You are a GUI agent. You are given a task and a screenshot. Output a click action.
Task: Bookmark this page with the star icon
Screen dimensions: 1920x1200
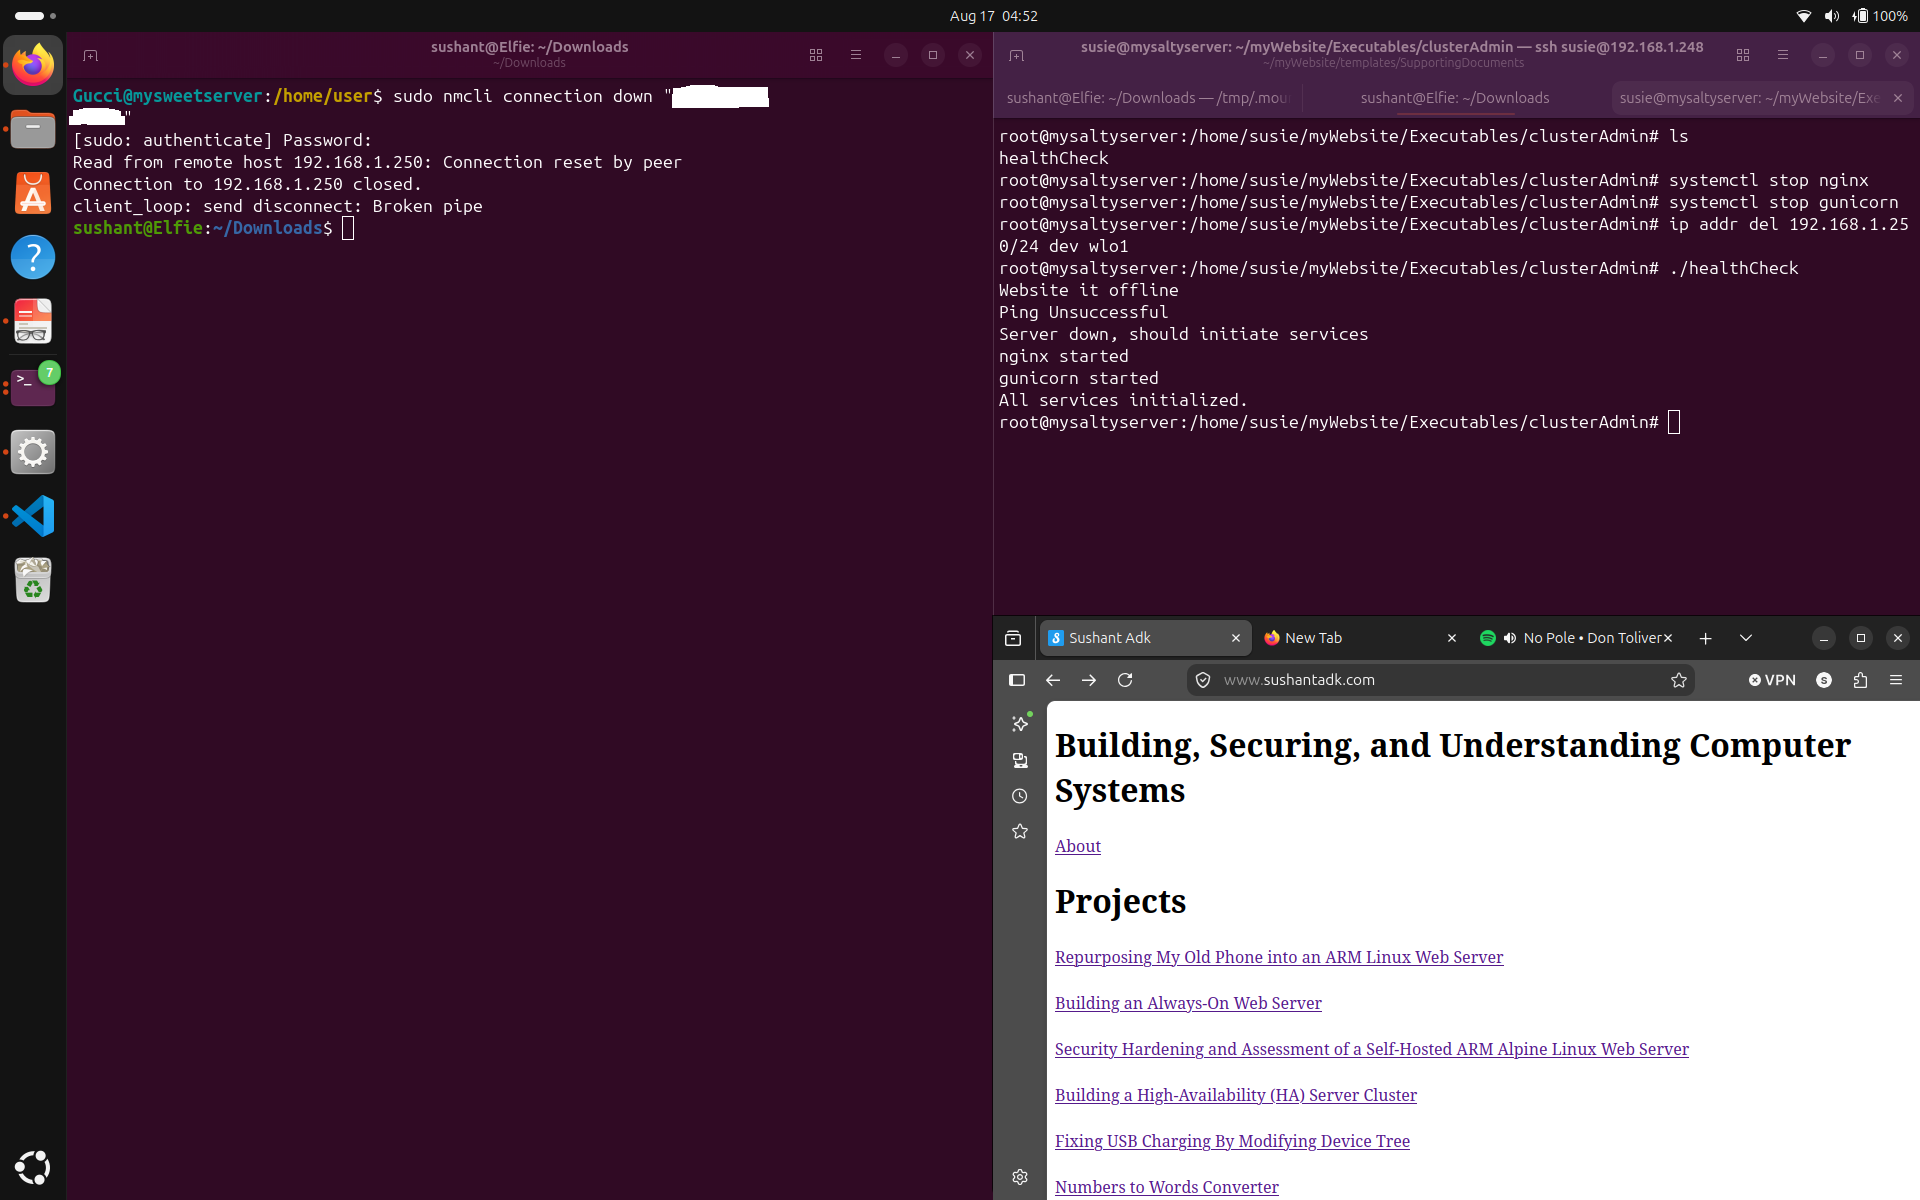coord(1678,680)
